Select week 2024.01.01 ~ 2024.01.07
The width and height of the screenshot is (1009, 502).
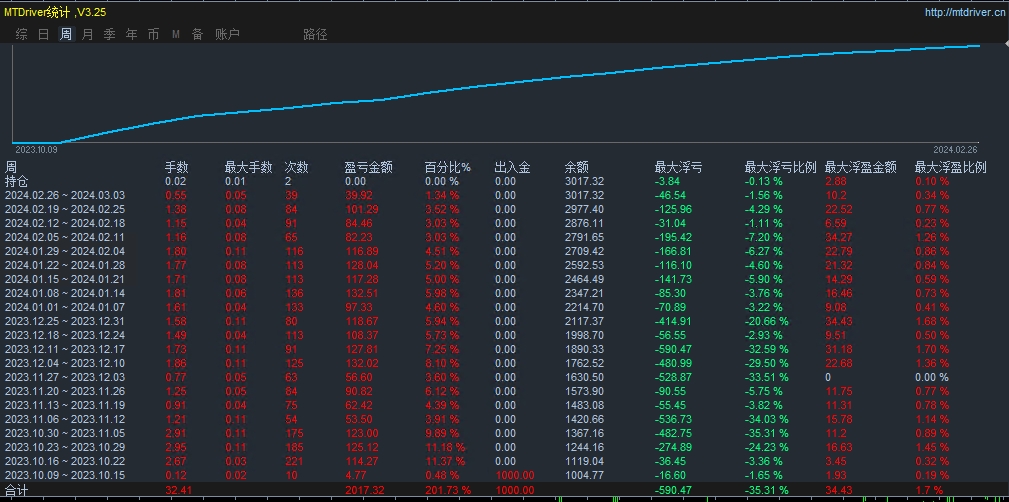pyautogui.click(x=65, y=307)
